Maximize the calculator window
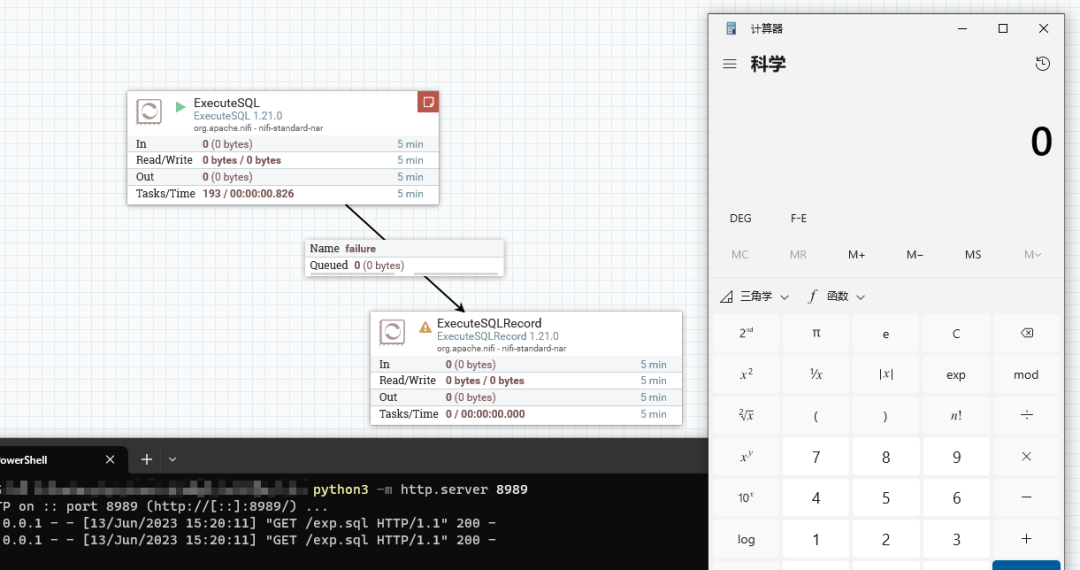The image size is (1080, 570). (1003, 28)
